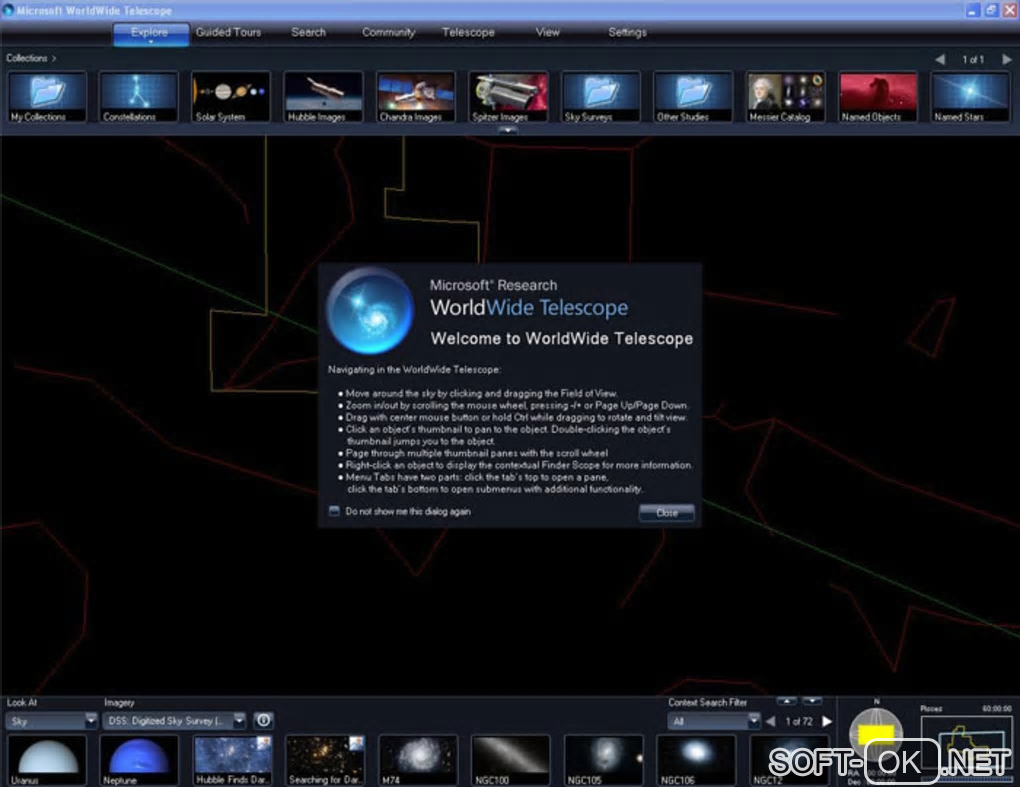Select the Searching for Dar... thumbnail

[x=325, y=760]
